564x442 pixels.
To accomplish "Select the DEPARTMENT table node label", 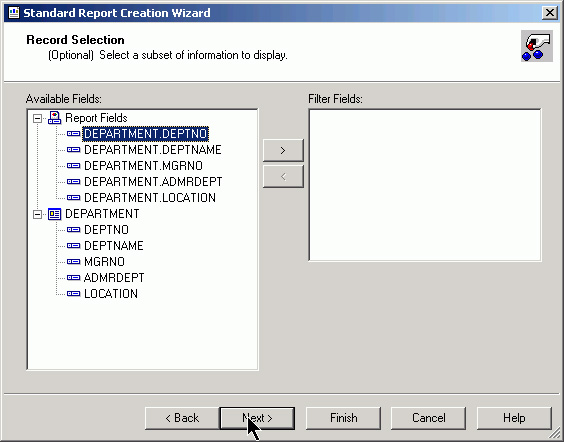I will tap(102, 214).
